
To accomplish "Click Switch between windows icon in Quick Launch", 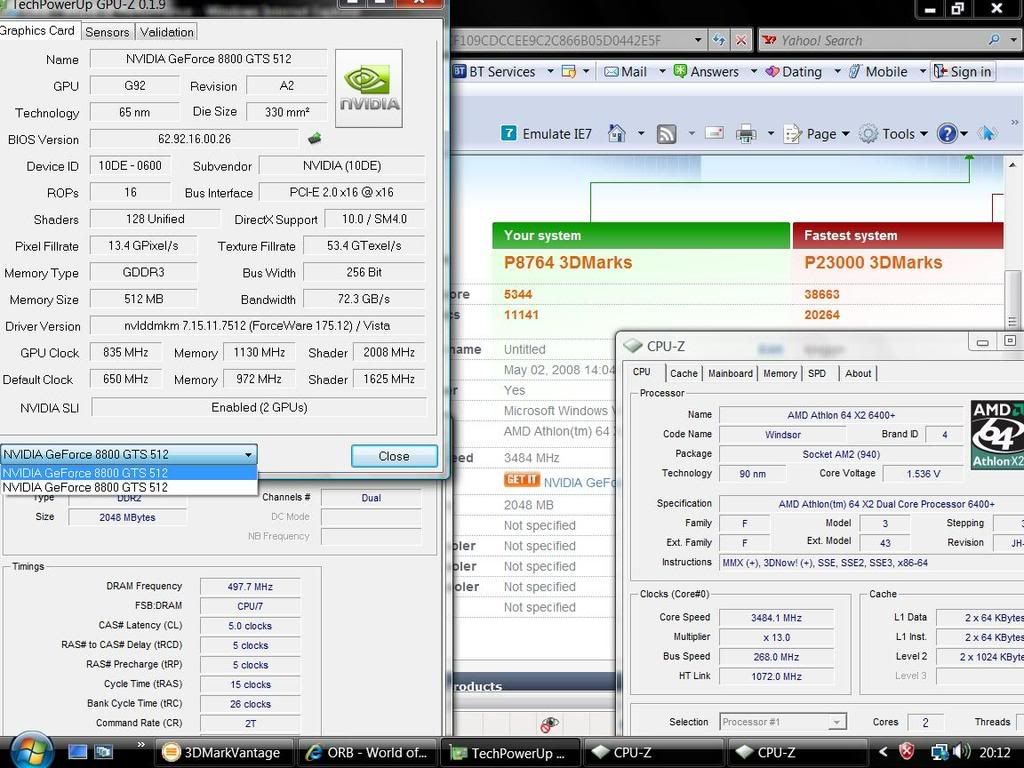I will pyautogui.click(x=103, y=752).
